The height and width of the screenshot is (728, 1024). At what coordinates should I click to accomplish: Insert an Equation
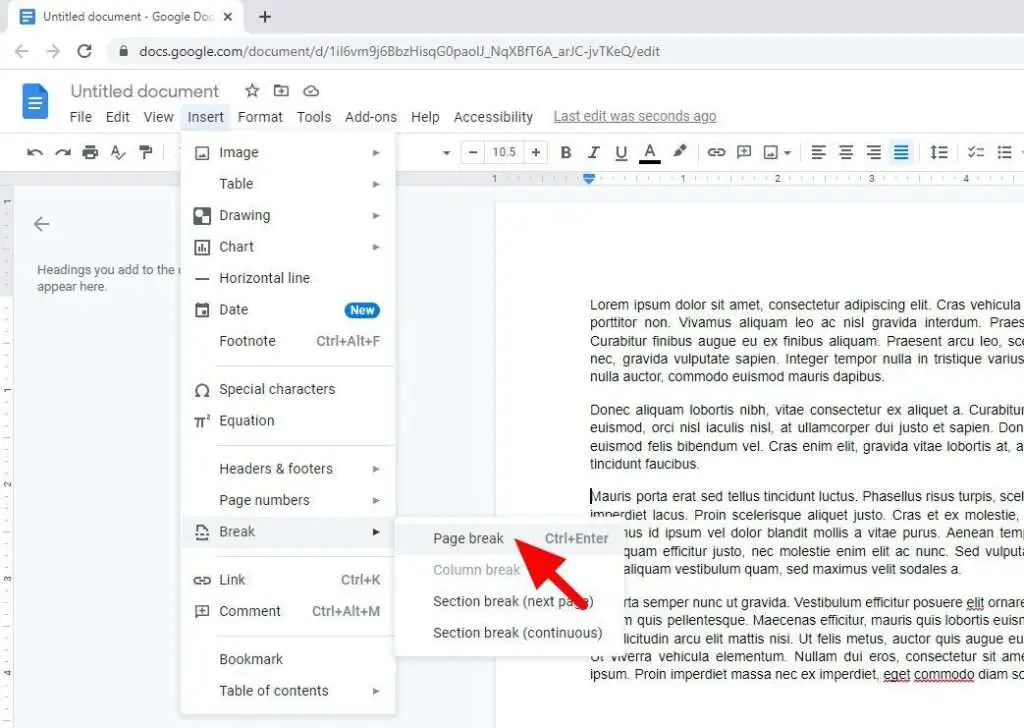point(288,420)
